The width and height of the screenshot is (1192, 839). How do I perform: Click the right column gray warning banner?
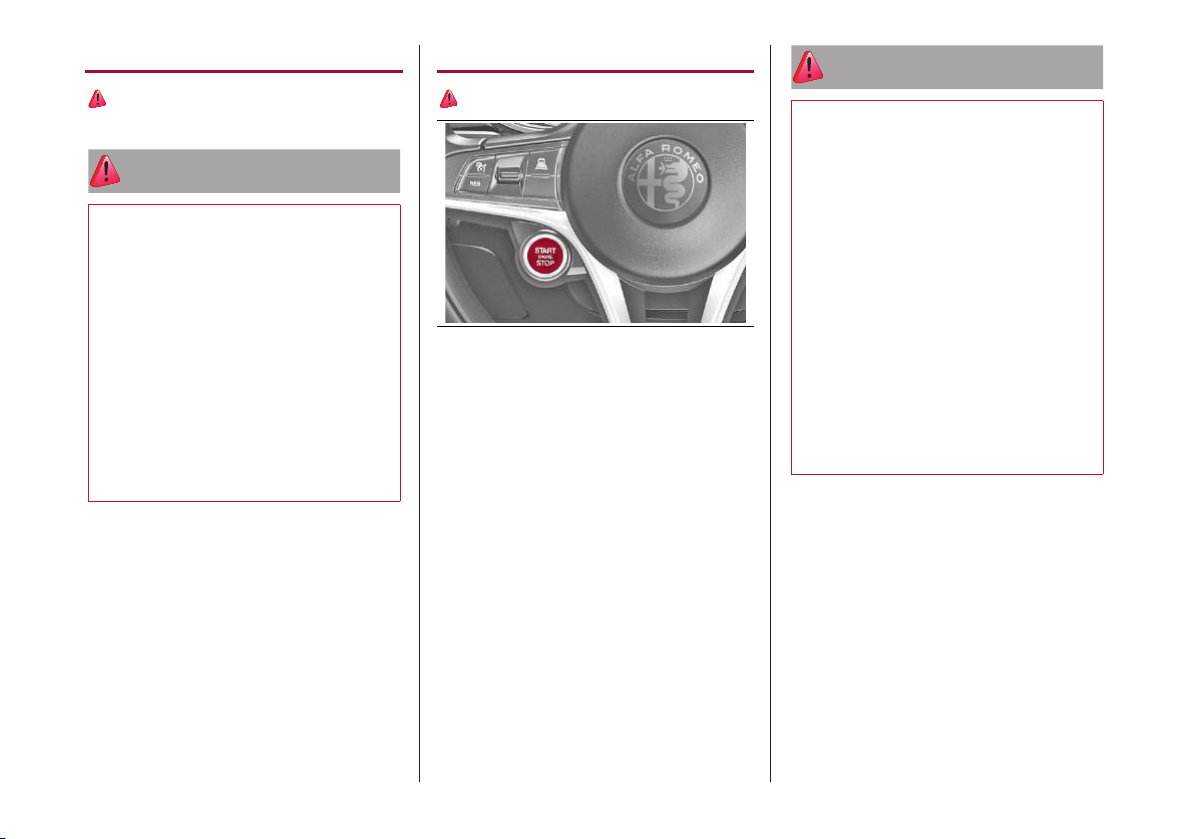(x=946, y=67)
